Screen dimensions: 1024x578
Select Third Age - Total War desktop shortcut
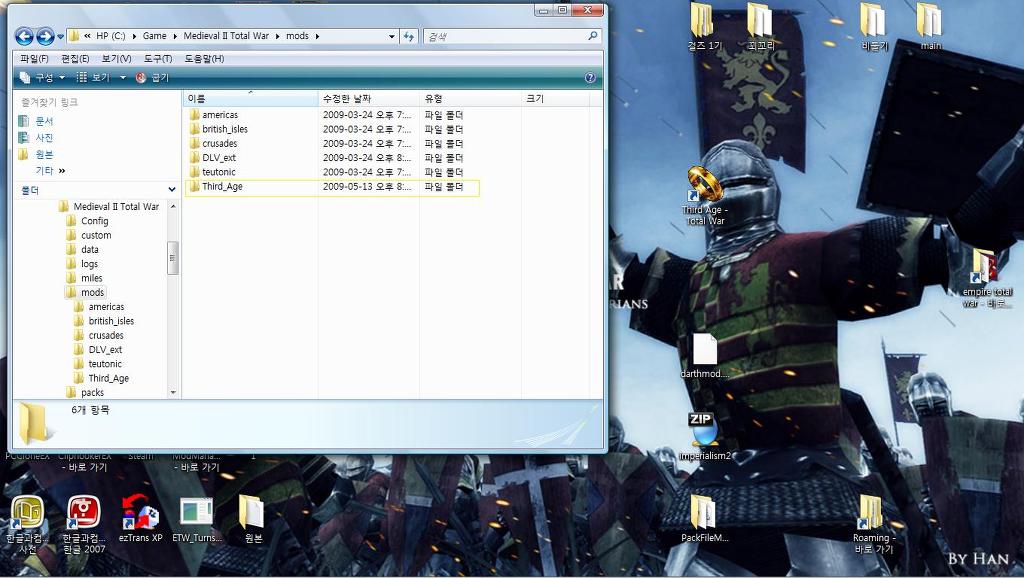click(704, 195)
